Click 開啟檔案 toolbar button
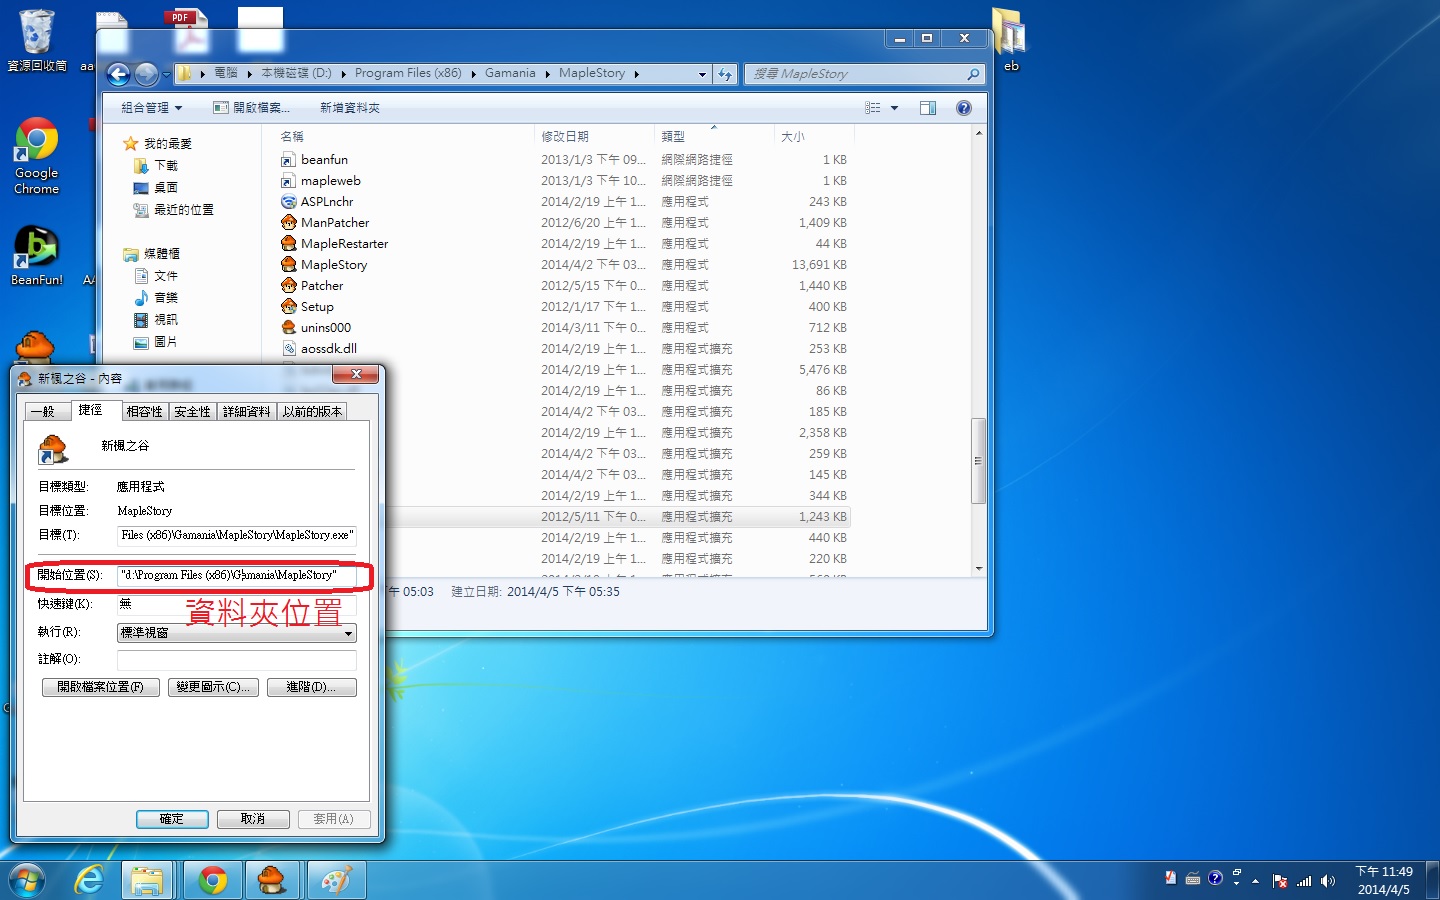This screenshot has height=900, width=1440. pyautogui.click(x=252, y=108)
